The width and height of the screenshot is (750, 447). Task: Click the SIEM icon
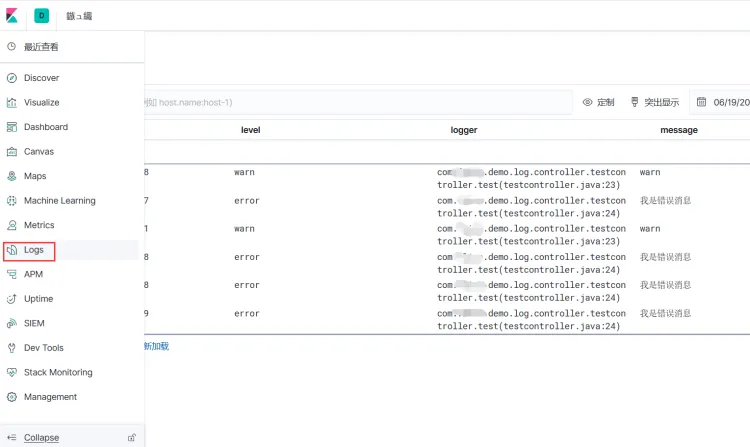click(11, 323)
